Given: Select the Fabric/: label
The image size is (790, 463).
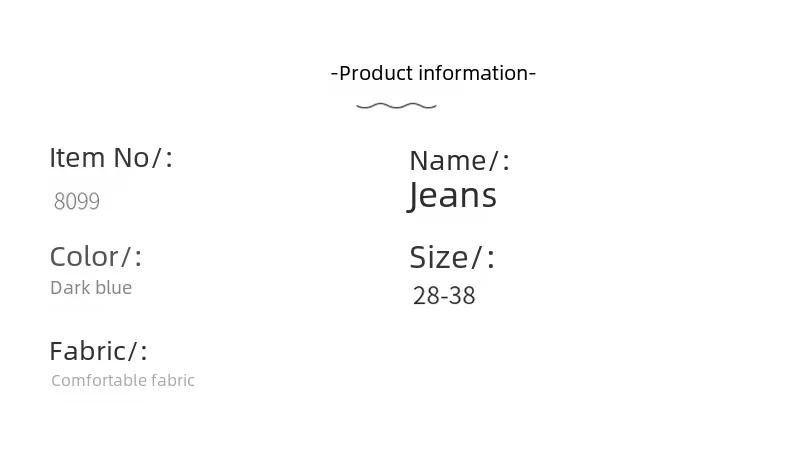Looking at the screenshot, I should pos(98,351).
